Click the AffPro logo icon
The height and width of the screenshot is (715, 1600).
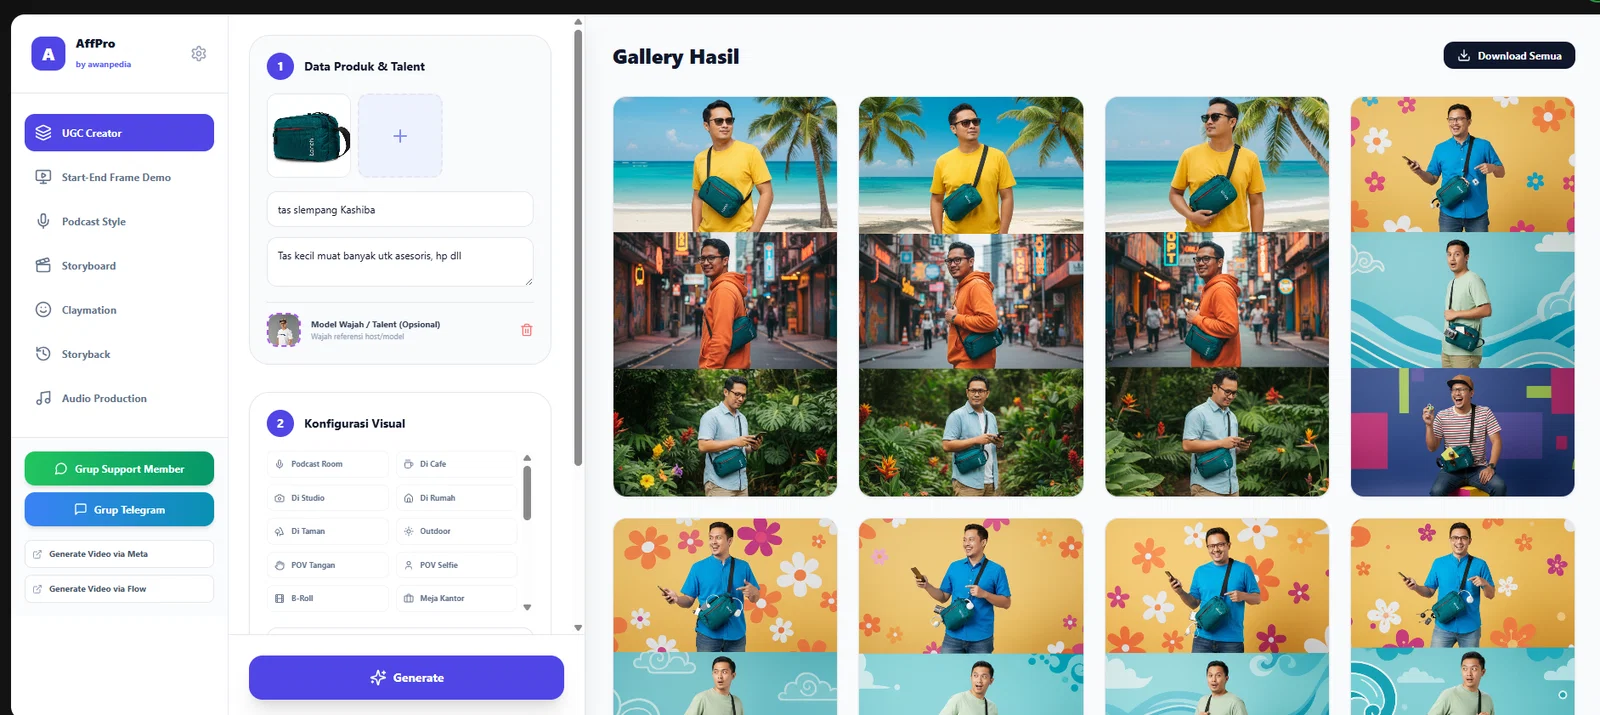(48, 54)
